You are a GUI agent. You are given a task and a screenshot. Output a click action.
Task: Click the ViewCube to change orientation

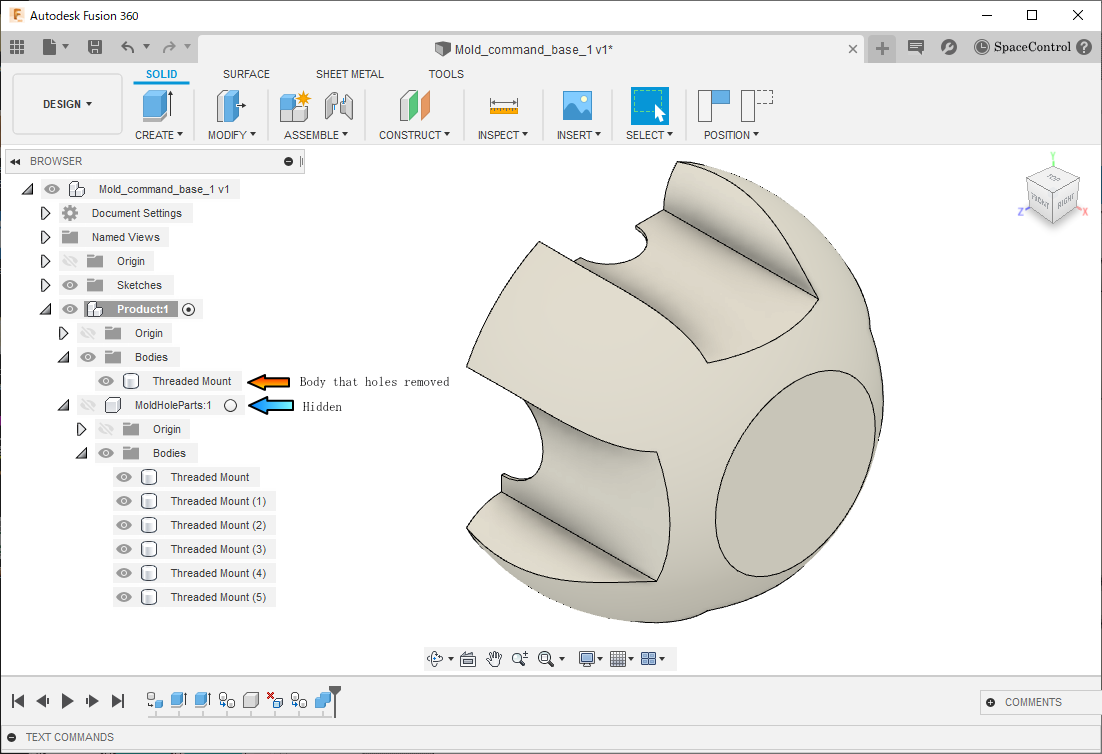point(1052,197)
